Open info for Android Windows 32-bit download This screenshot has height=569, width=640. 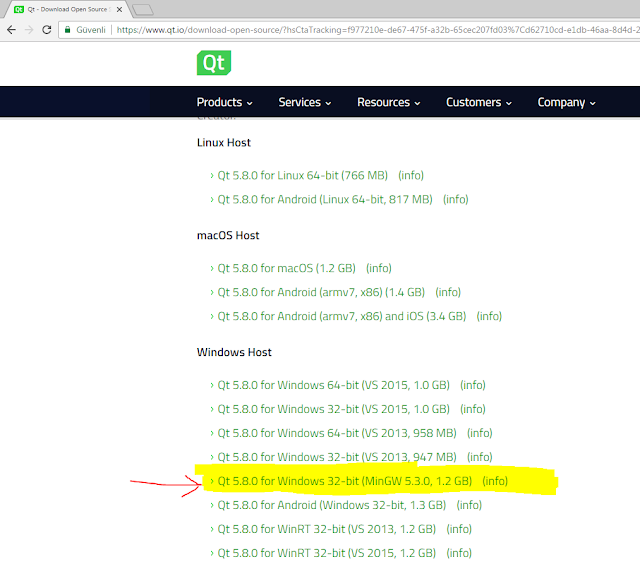(x=469, y=505)
